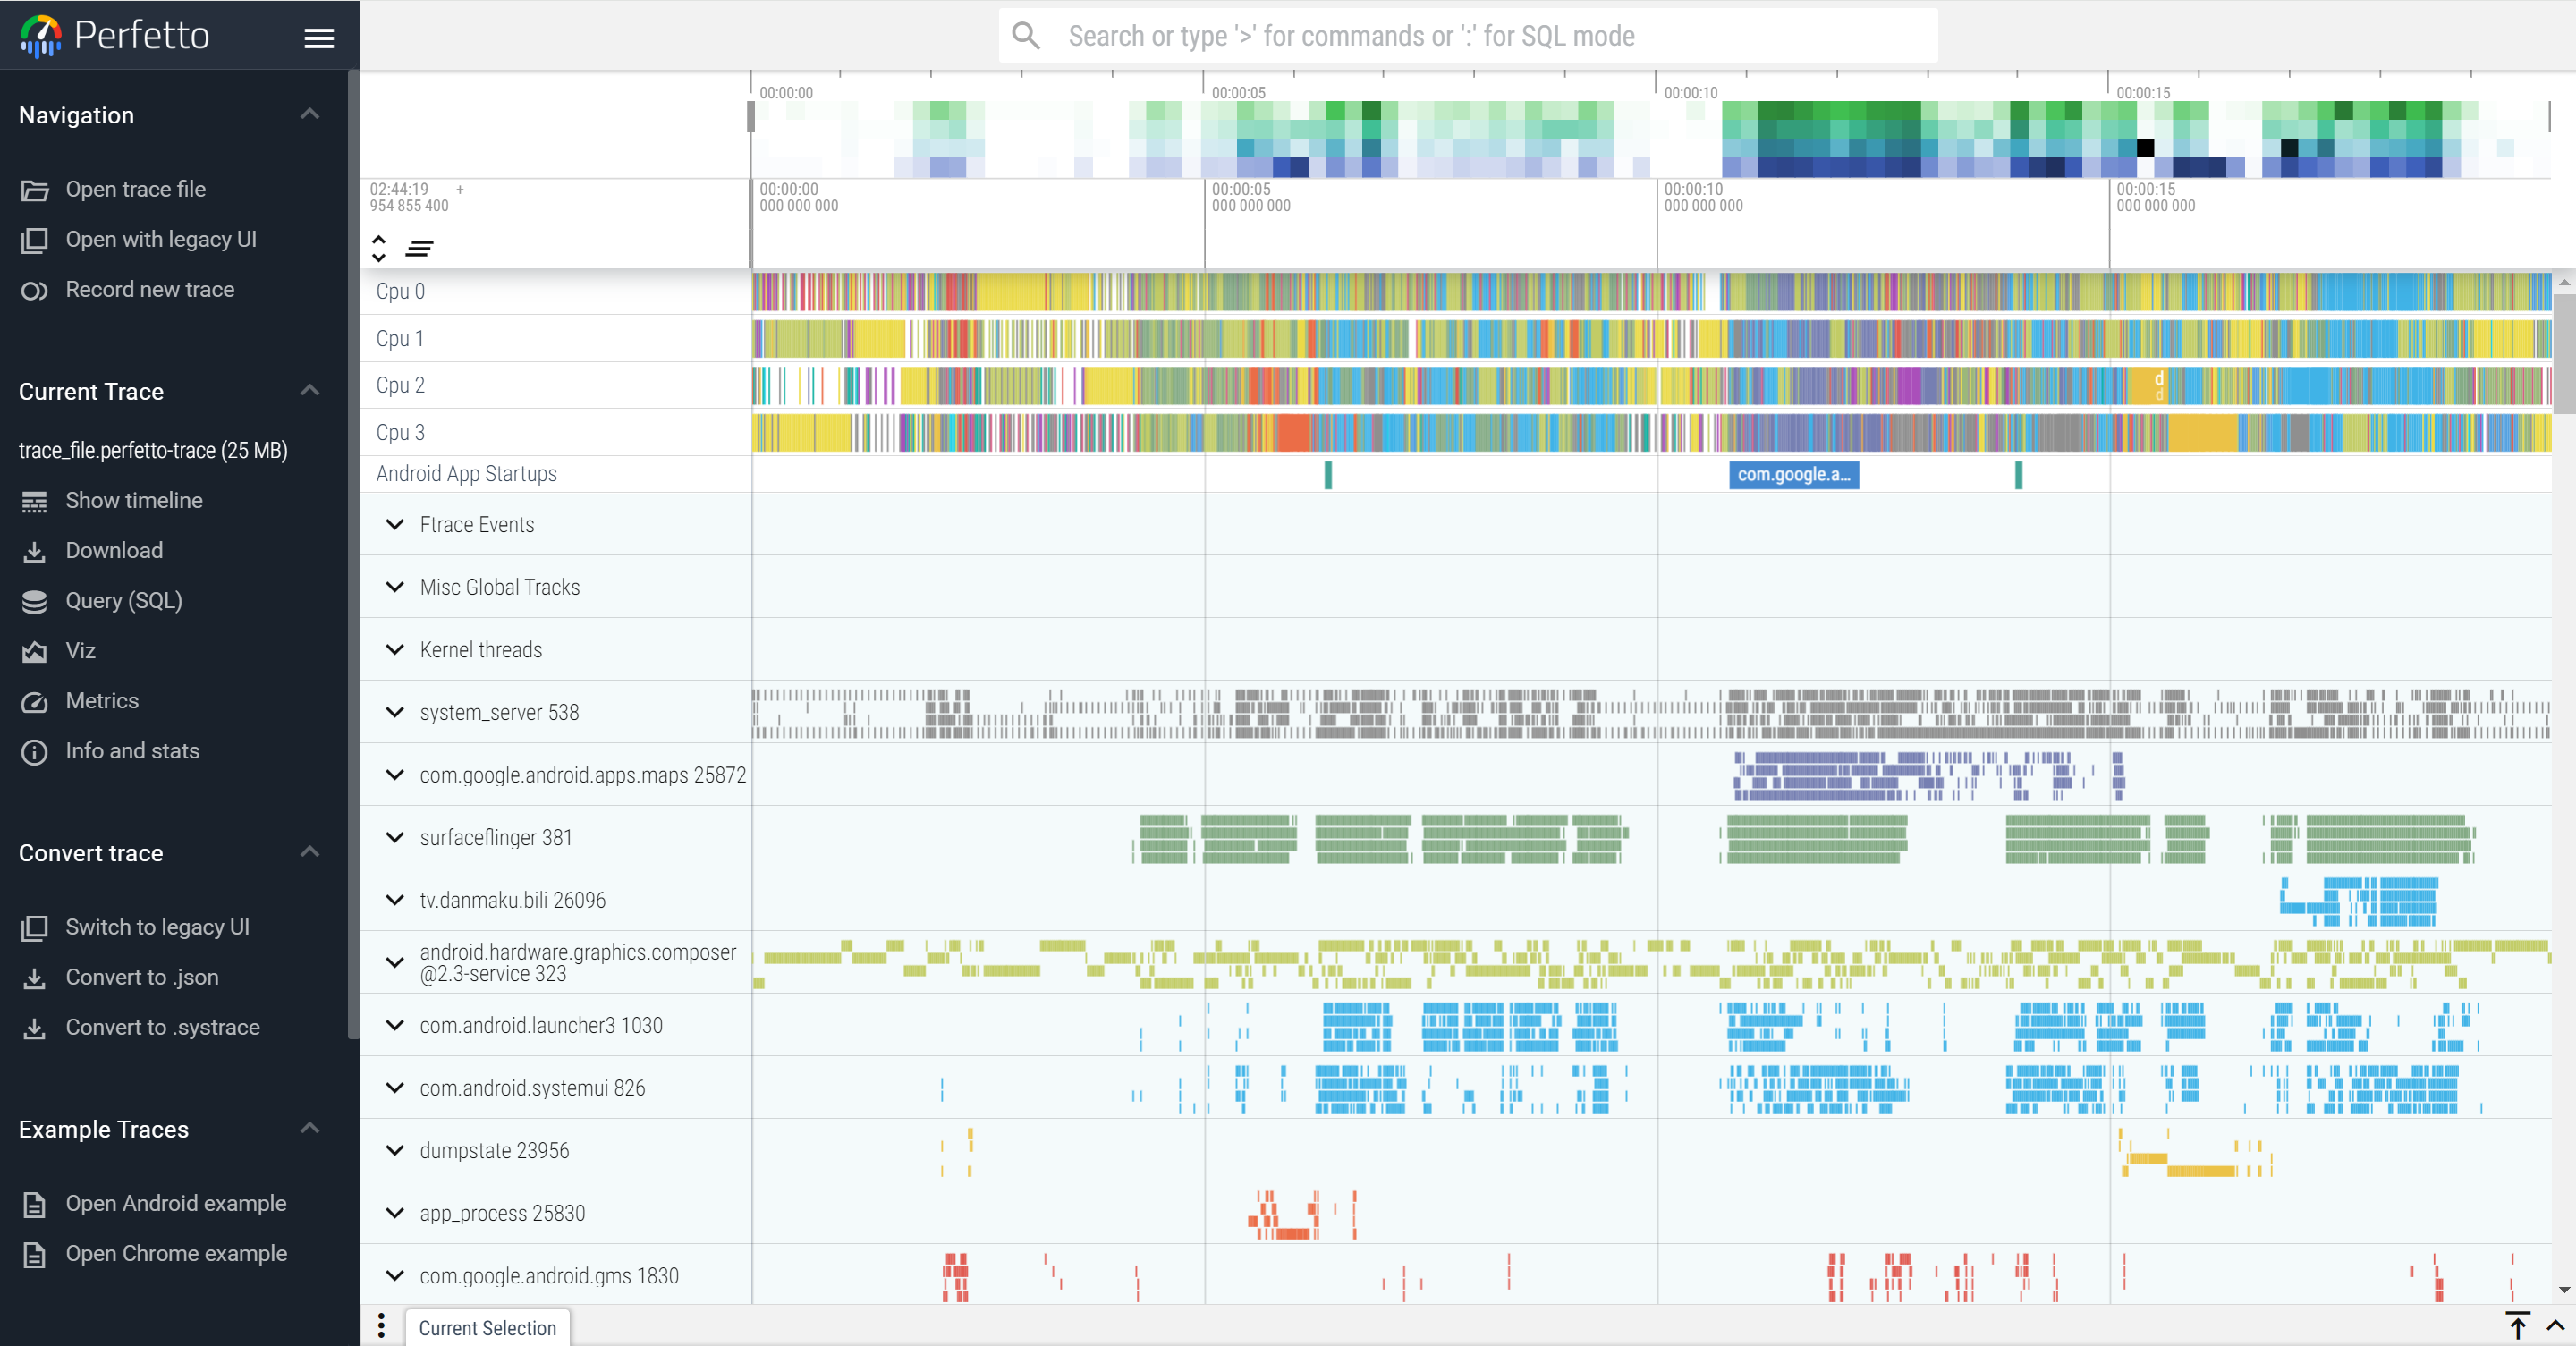This screenshot has height=1346, width=2576.
Task: Click Show timeline link
Action: (134, 500)
